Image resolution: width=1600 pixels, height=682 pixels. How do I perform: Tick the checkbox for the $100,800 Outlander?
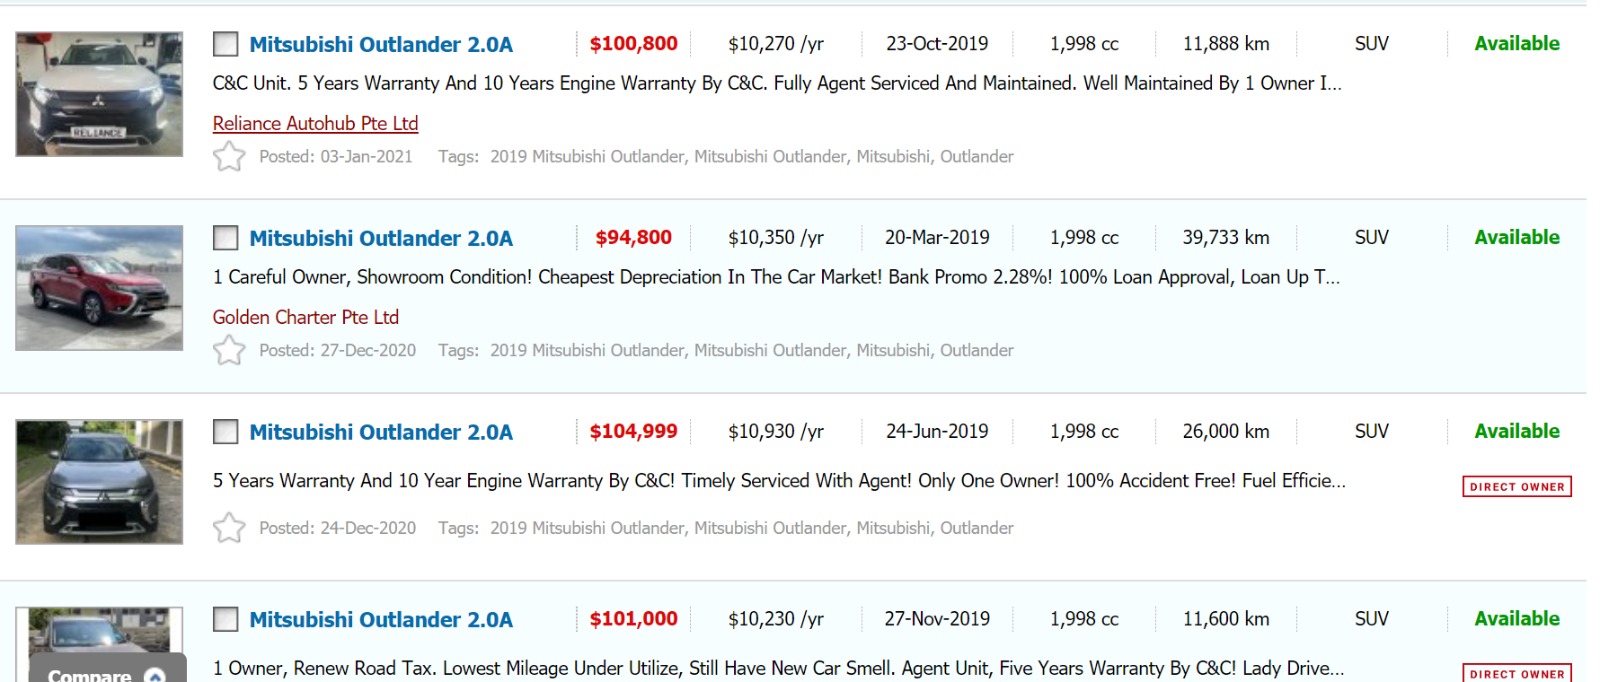(226, 44)
